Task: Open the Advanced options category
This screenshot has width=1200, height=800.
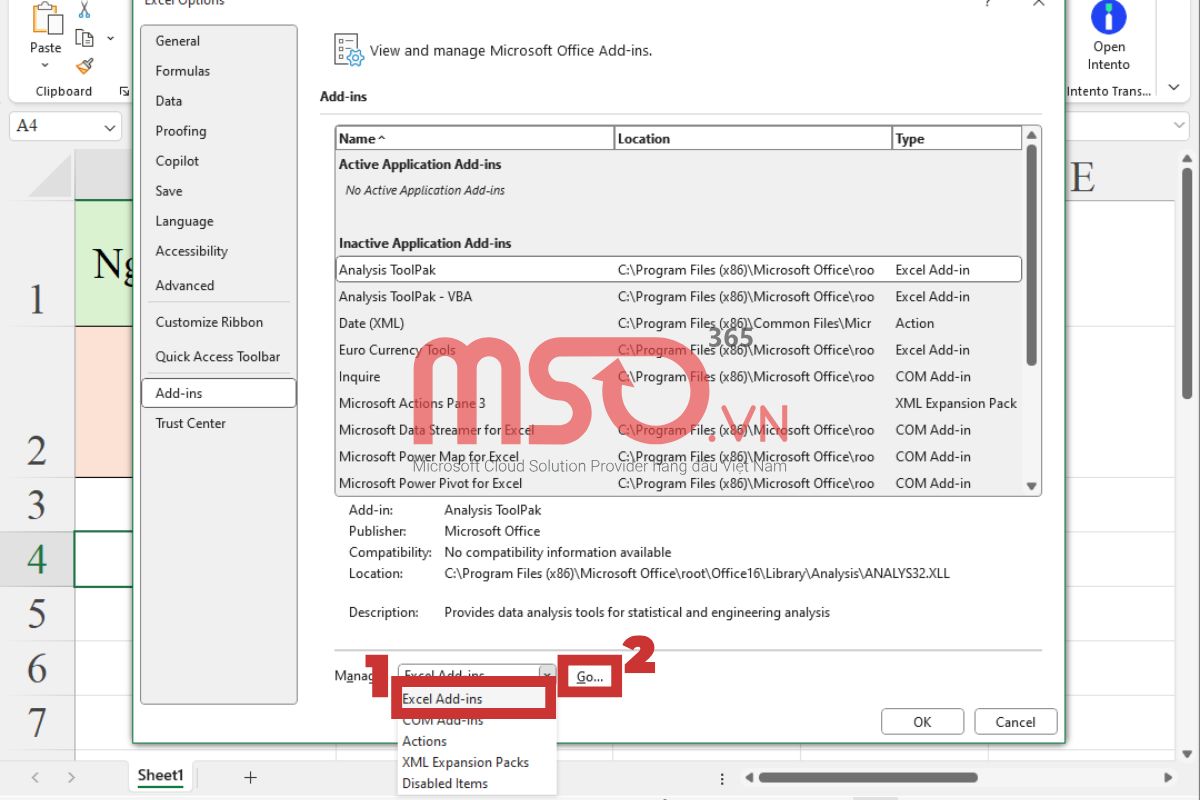Action: pos(219,285)
